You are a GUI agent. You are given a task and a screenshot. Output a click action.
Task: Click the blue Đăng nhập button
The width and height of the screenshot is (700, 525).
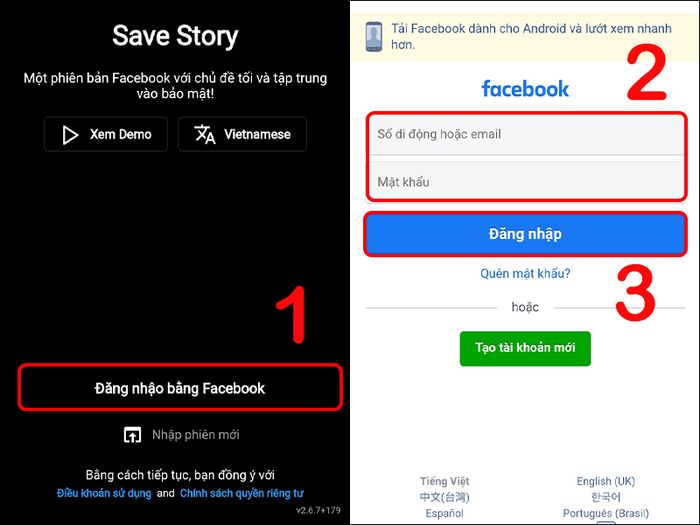525,234
